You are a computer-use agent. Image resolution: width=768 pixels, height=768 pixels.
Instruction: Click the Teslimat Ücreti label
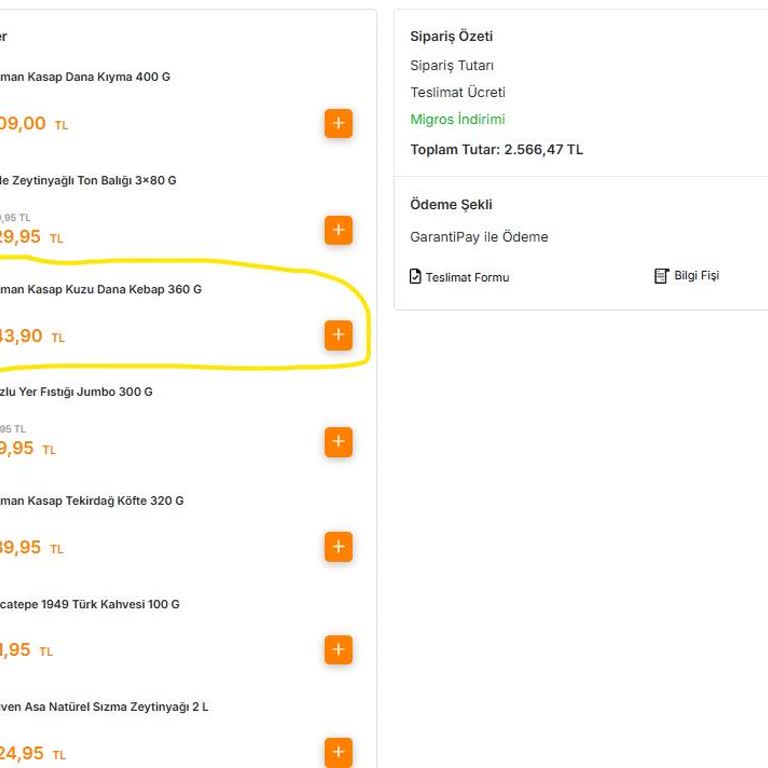457,92
